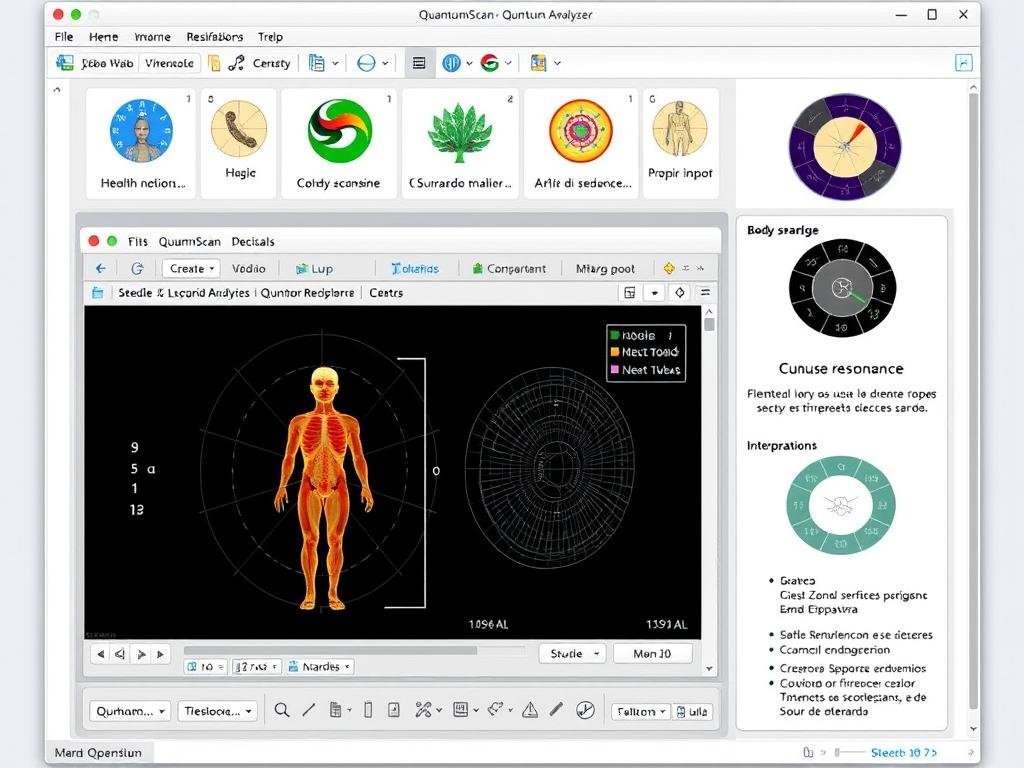Open the Health module thumbnail icon
The height and width of the screenshot is (768, 1024).
point(141,131)
